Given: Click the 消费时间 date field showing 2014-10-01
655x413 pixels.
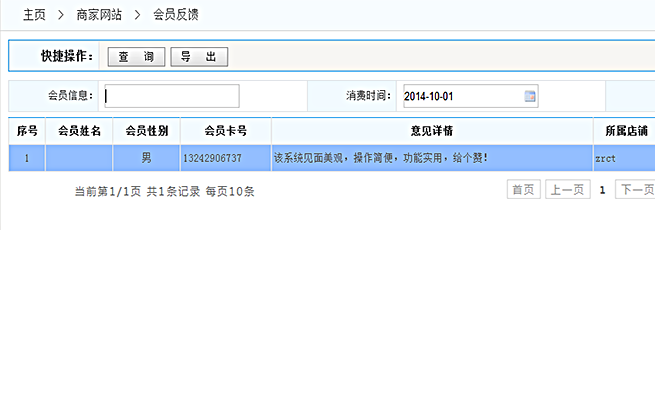Looking at the screenshot, I should [460, 96].
